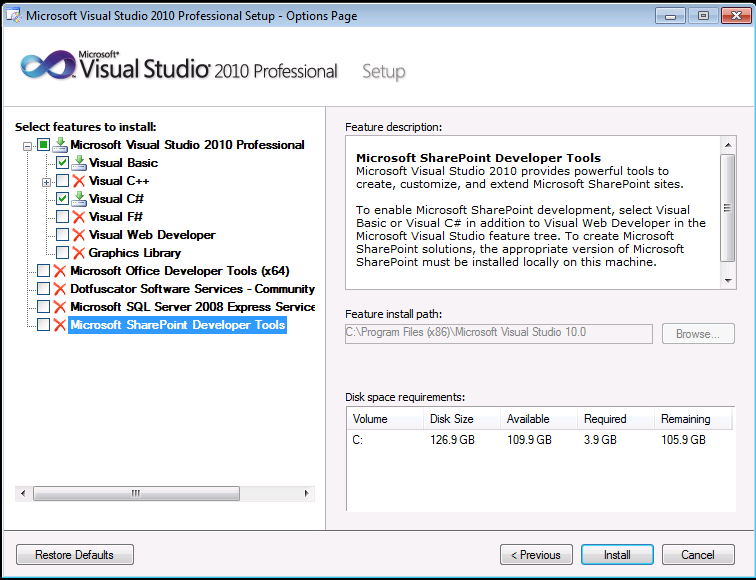Enable the Visual F# checkbox
756x580 pixels.
[x=62, y=217]
